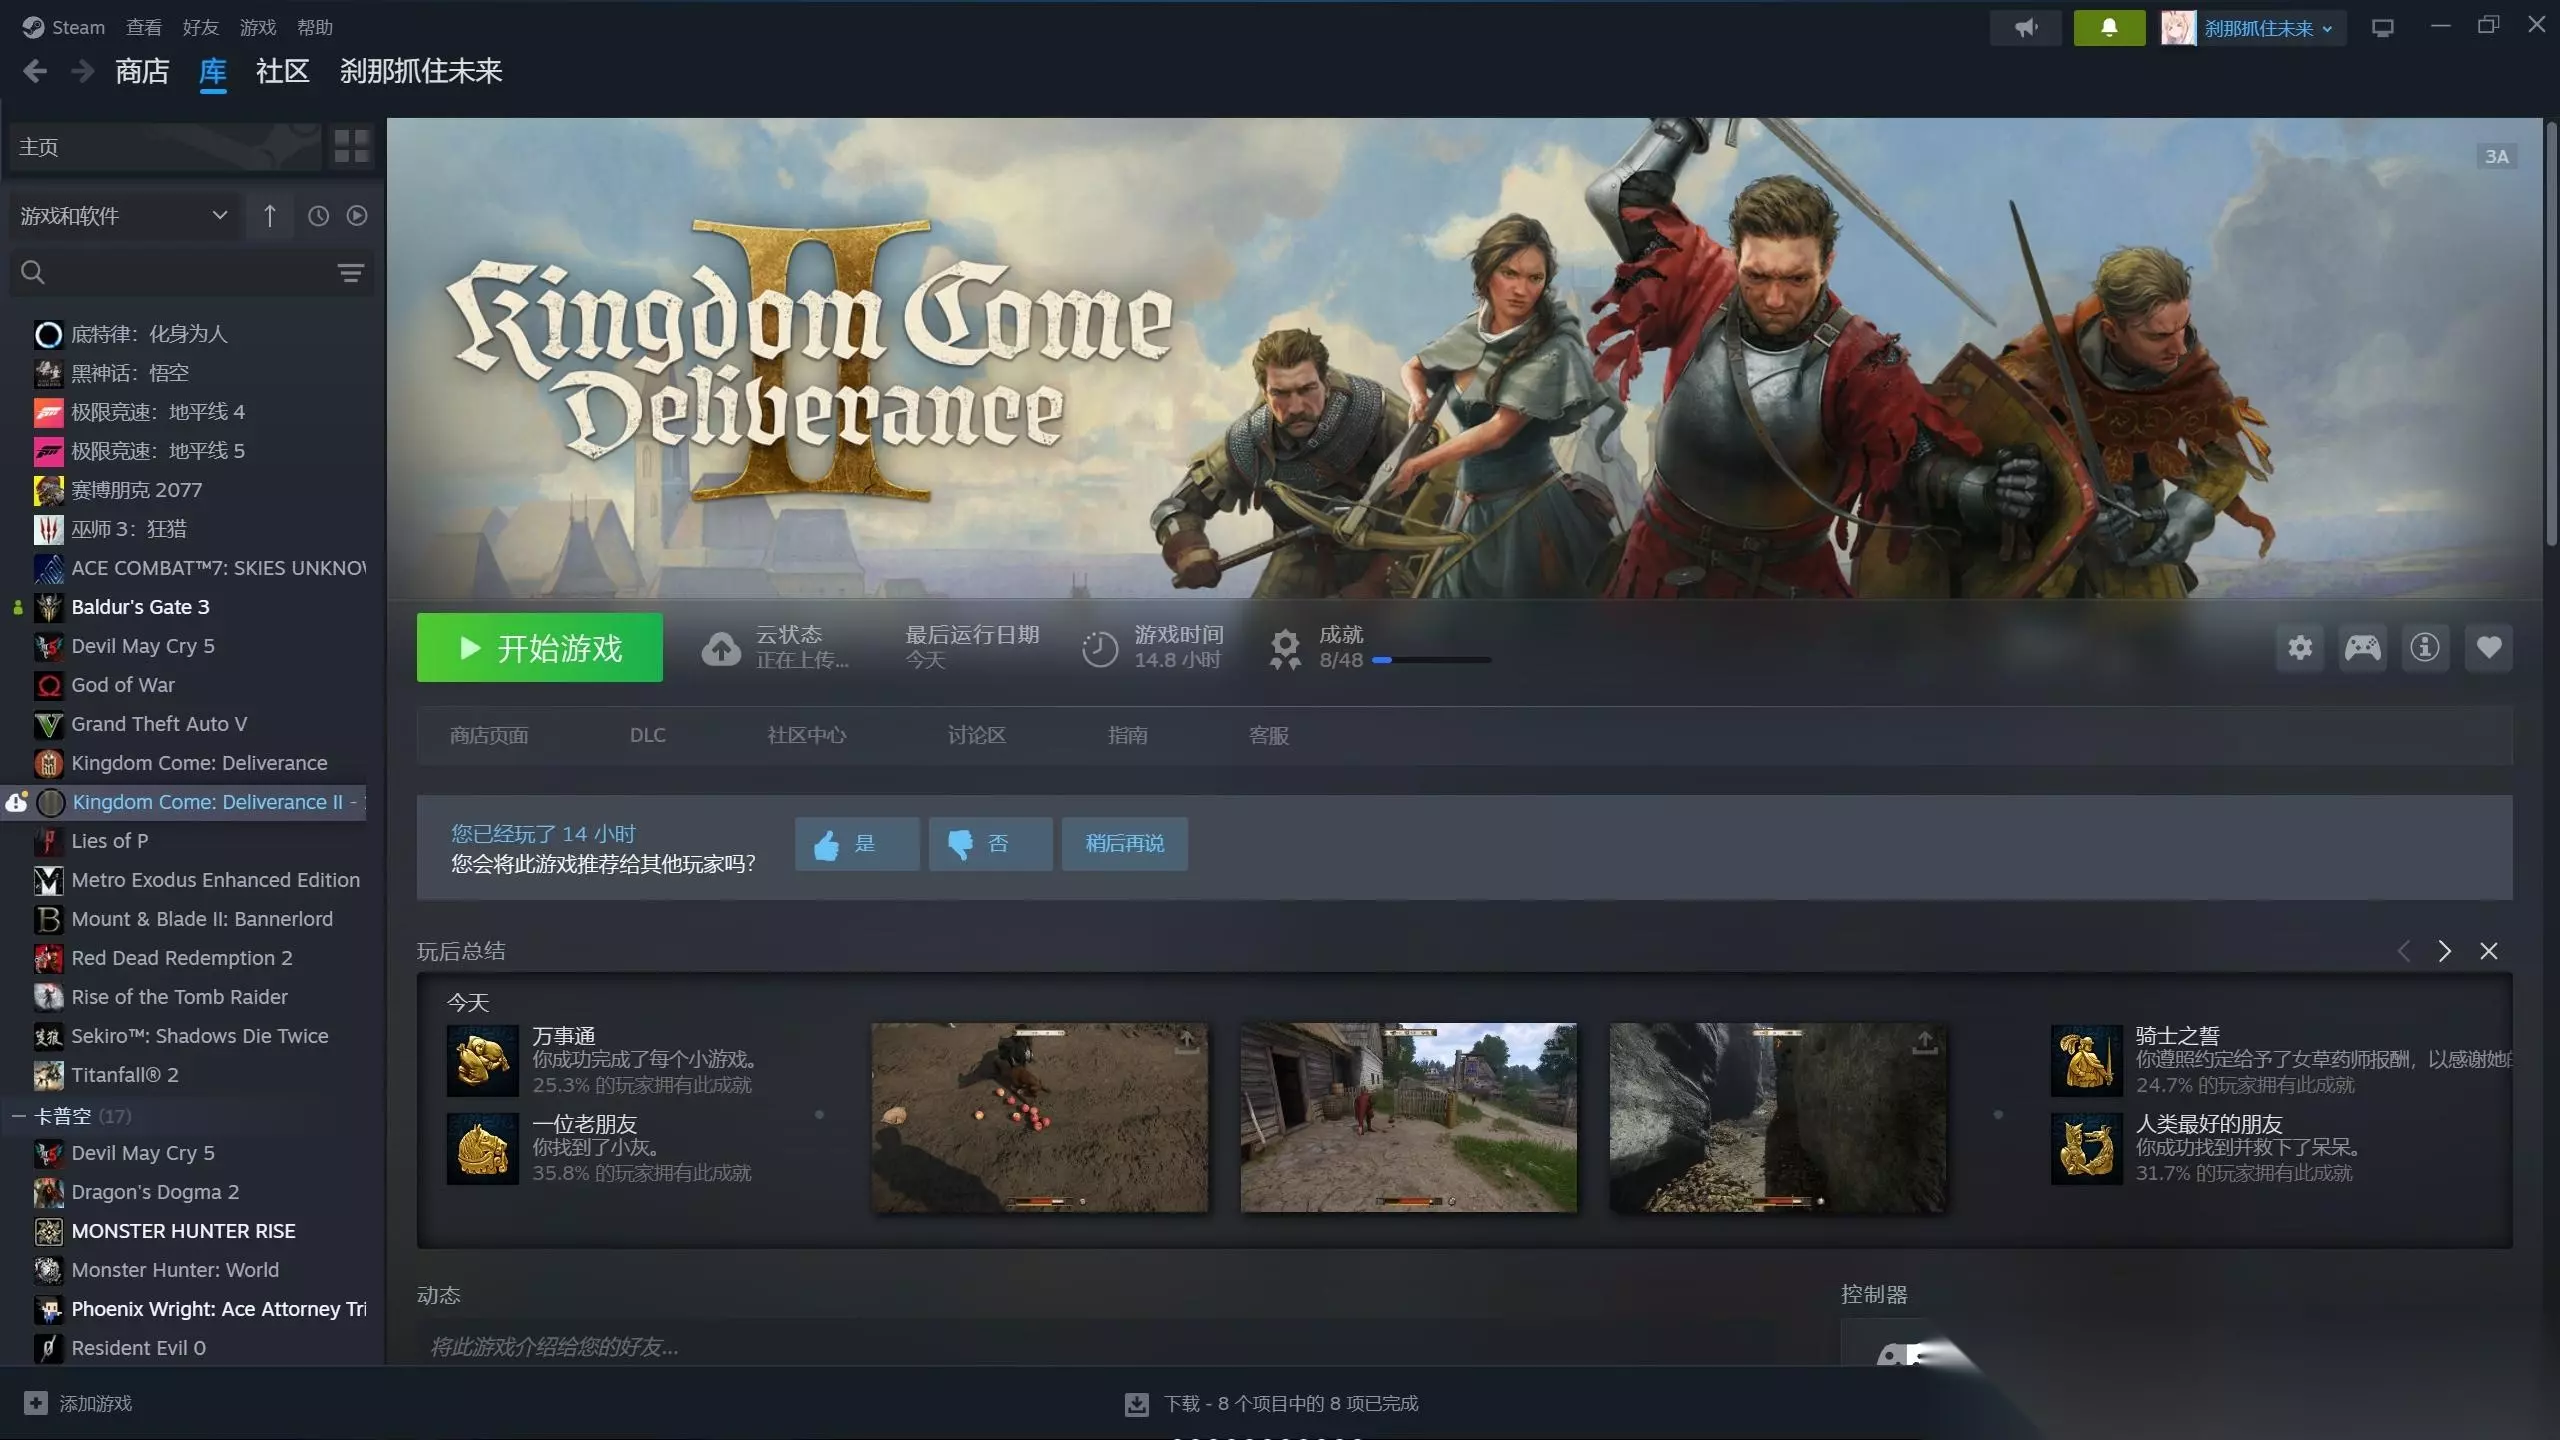Image resolution: width=2560 pixels, height=1440 pixels.
Task: Open 游戏和软件 category dropdown
Action: coord(124,216)
